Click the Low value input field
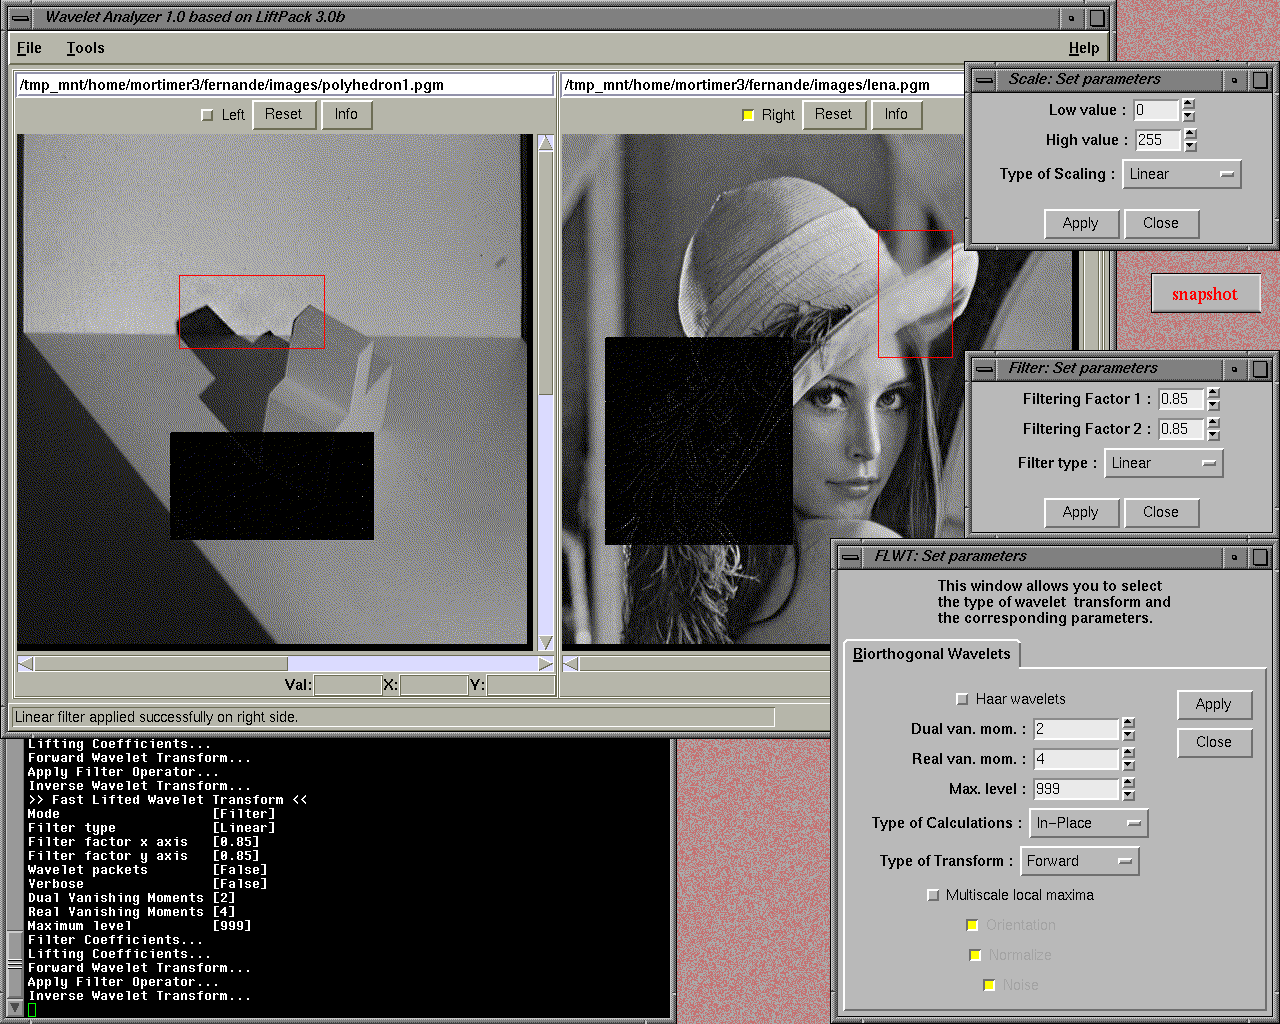The width and height of the screenshot is (1280, 1024). click(x=1156, y=110)
